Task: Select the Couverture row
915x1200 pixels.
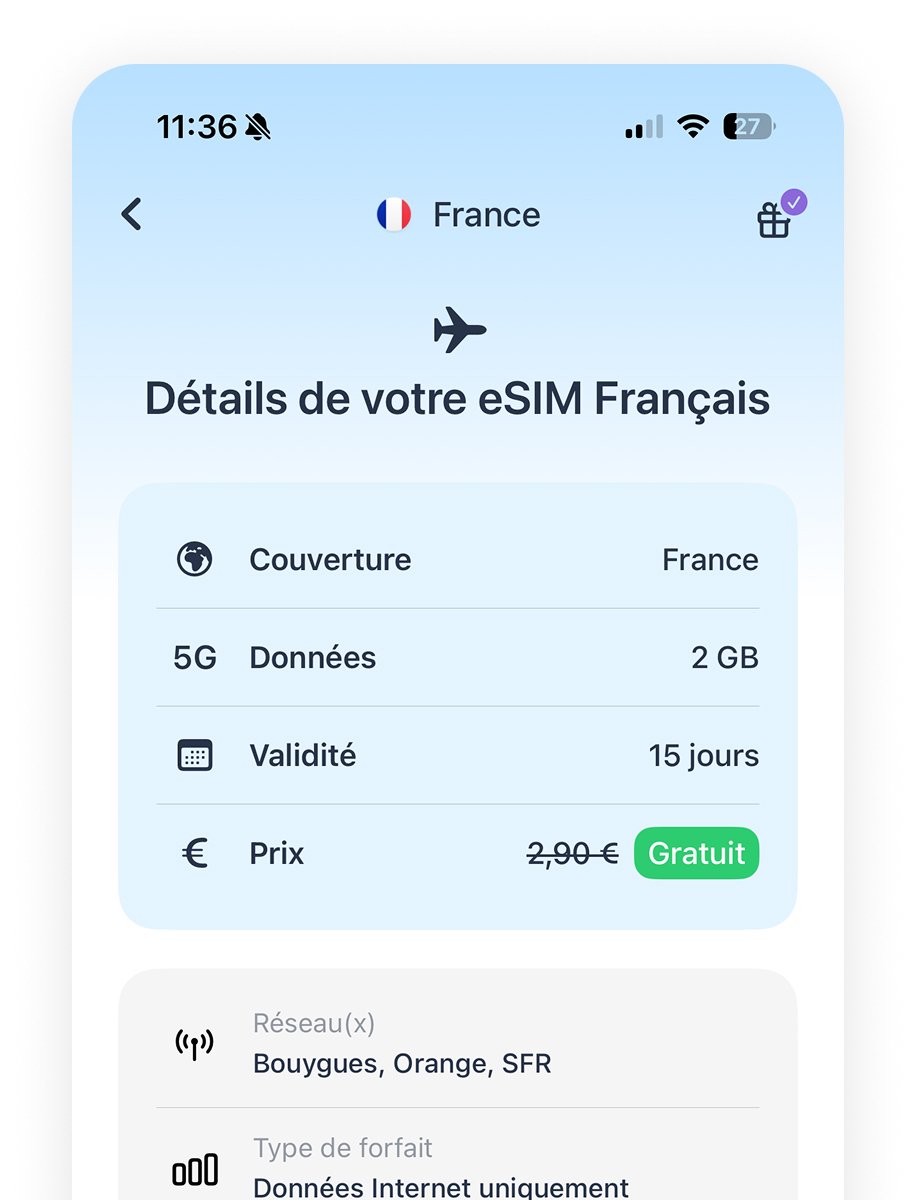Action: coord(458,559)
